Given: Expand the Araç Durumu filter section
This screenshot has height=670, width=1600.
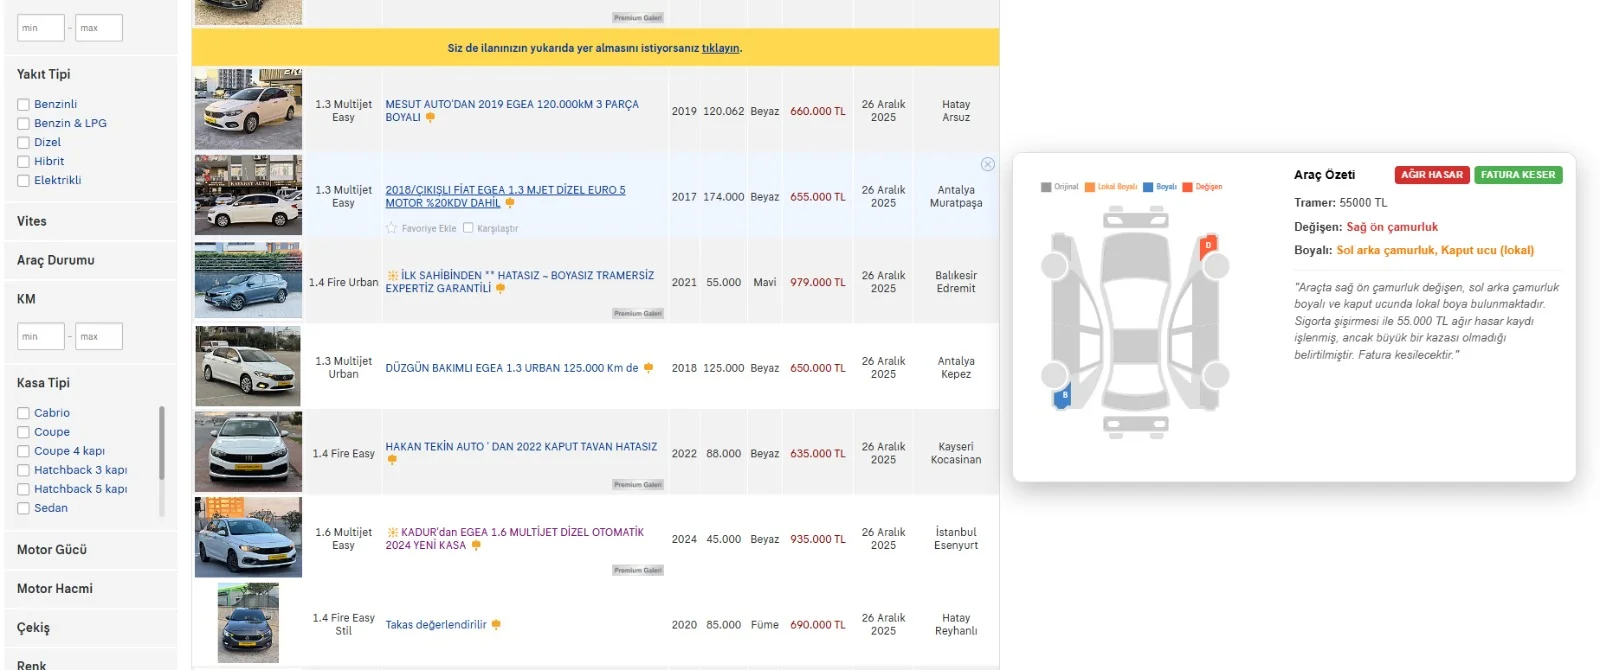Looking at the screenshot, I should pyautogui.click(x=56, y=260).
